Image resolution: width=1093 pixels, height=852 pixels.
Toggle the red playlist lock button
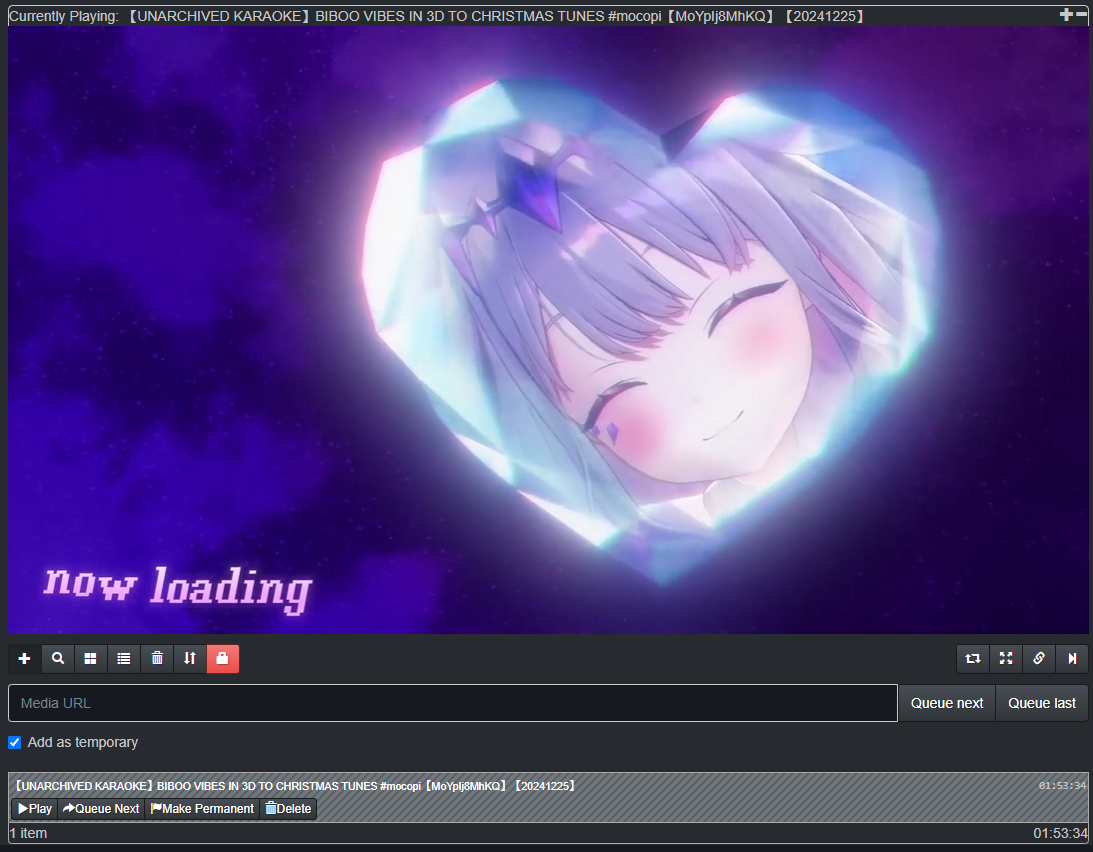tap(223, 659)
